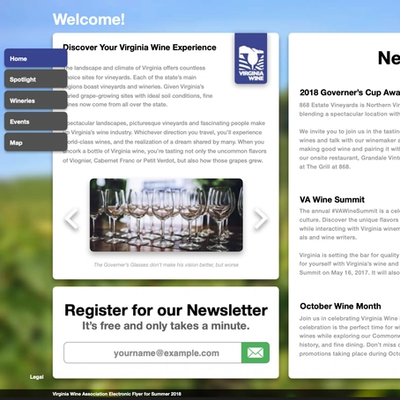400x400 pixels.
Task: Open the Map menu item
Action: click(x=36, y=142)
